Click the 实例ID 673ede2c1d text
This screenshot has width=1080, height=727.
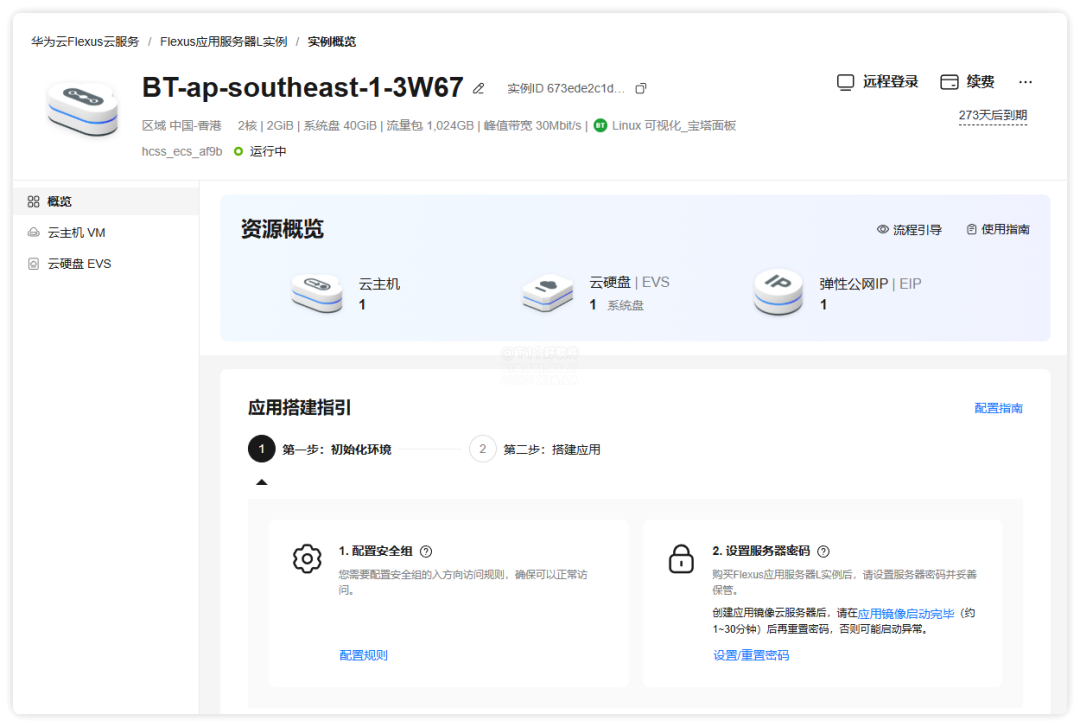click(566, 88)
